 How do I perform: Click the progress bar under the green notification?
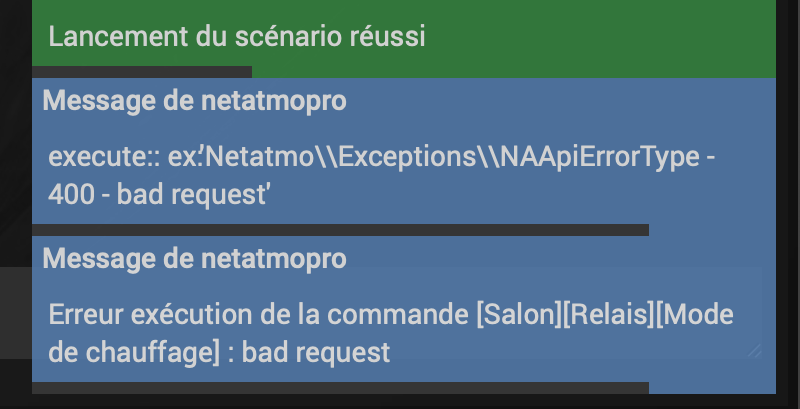[x=141, y=71]
